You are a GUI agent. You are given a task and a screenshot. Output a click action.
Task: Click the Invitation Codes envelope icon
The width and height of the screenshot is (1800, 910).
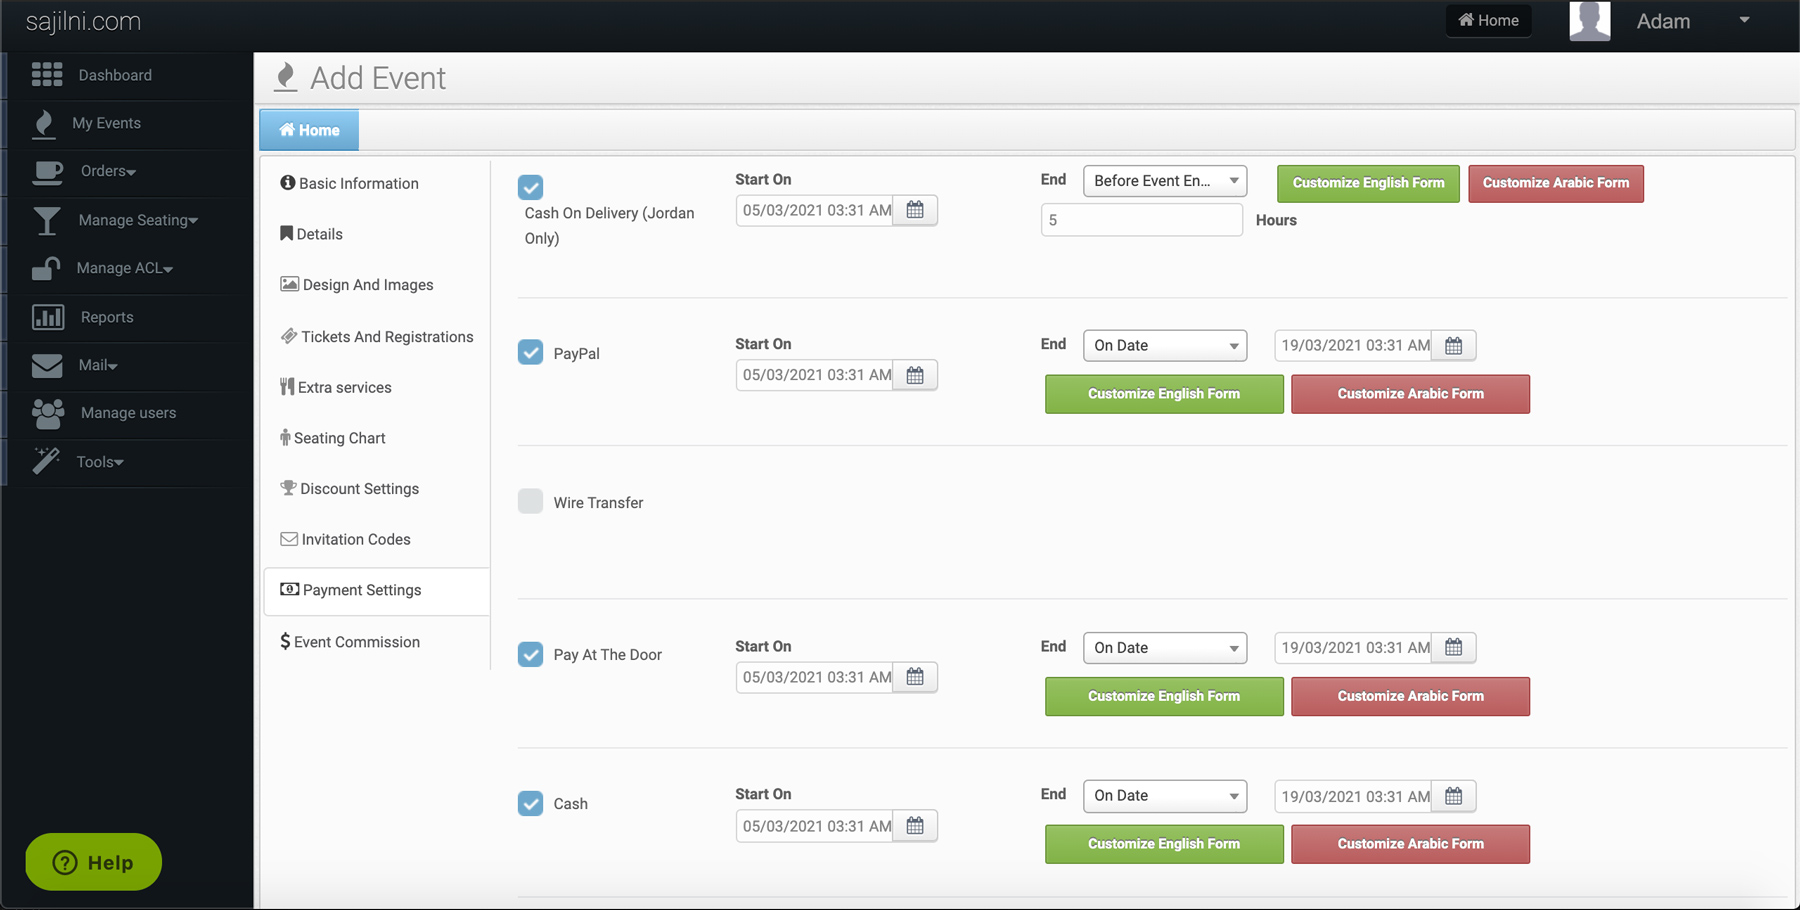click(x=289, y=539)
